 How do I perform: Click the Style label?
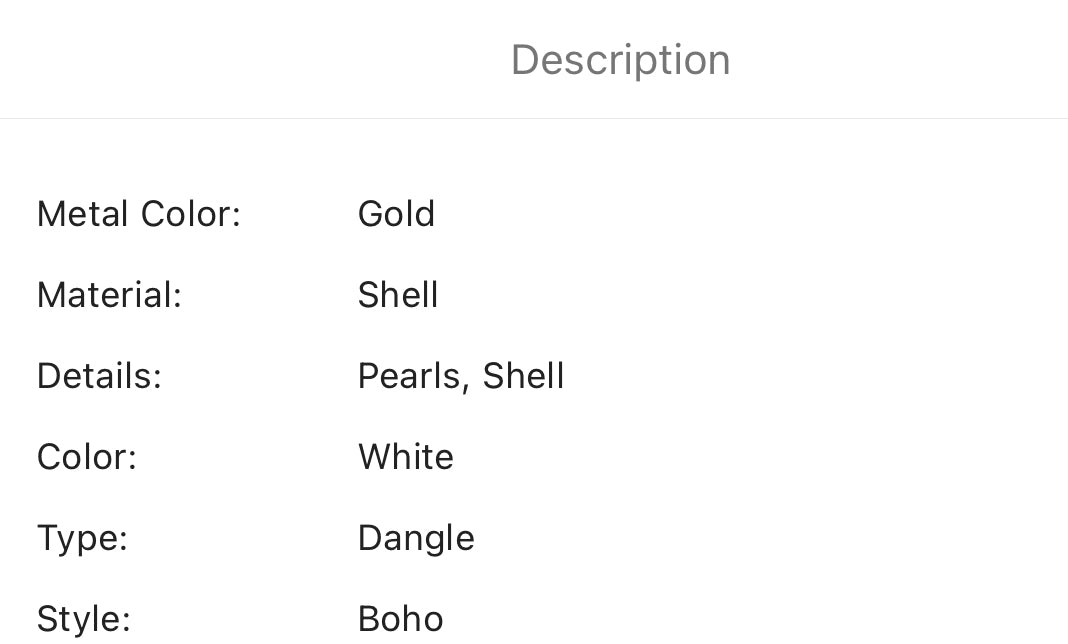pyautogui.click(x=84, y=619)
